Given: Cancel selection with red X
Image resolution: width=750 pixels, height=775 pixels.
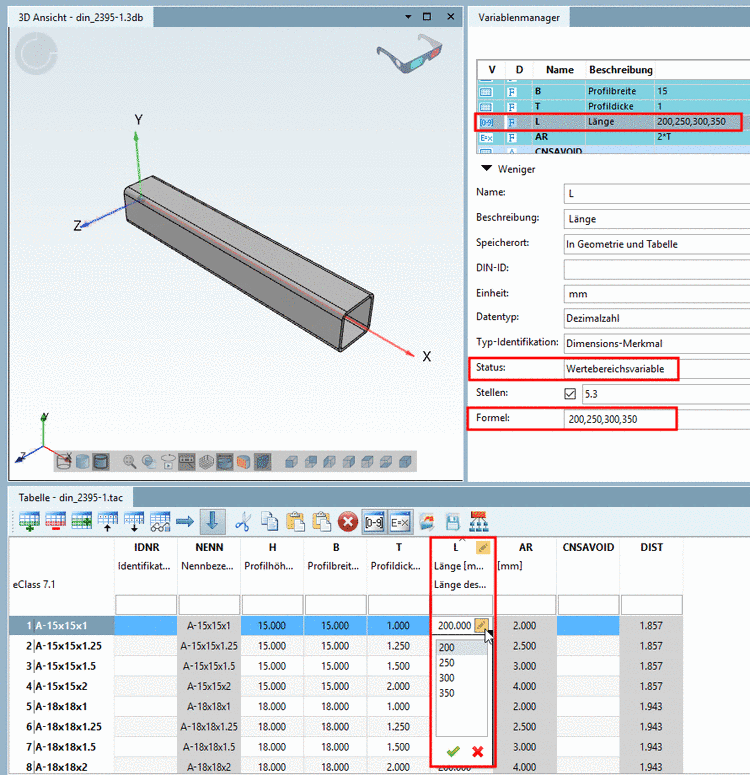Looking at the screenshot, I should (478, 752).
